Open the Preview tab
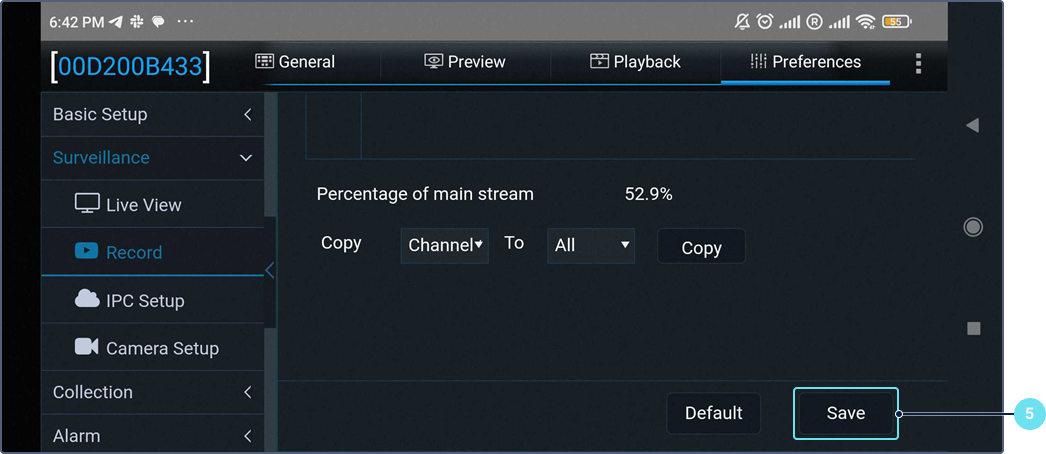Image resolution: width=1046 pixels, height=454 pixels. pos(465,62)
